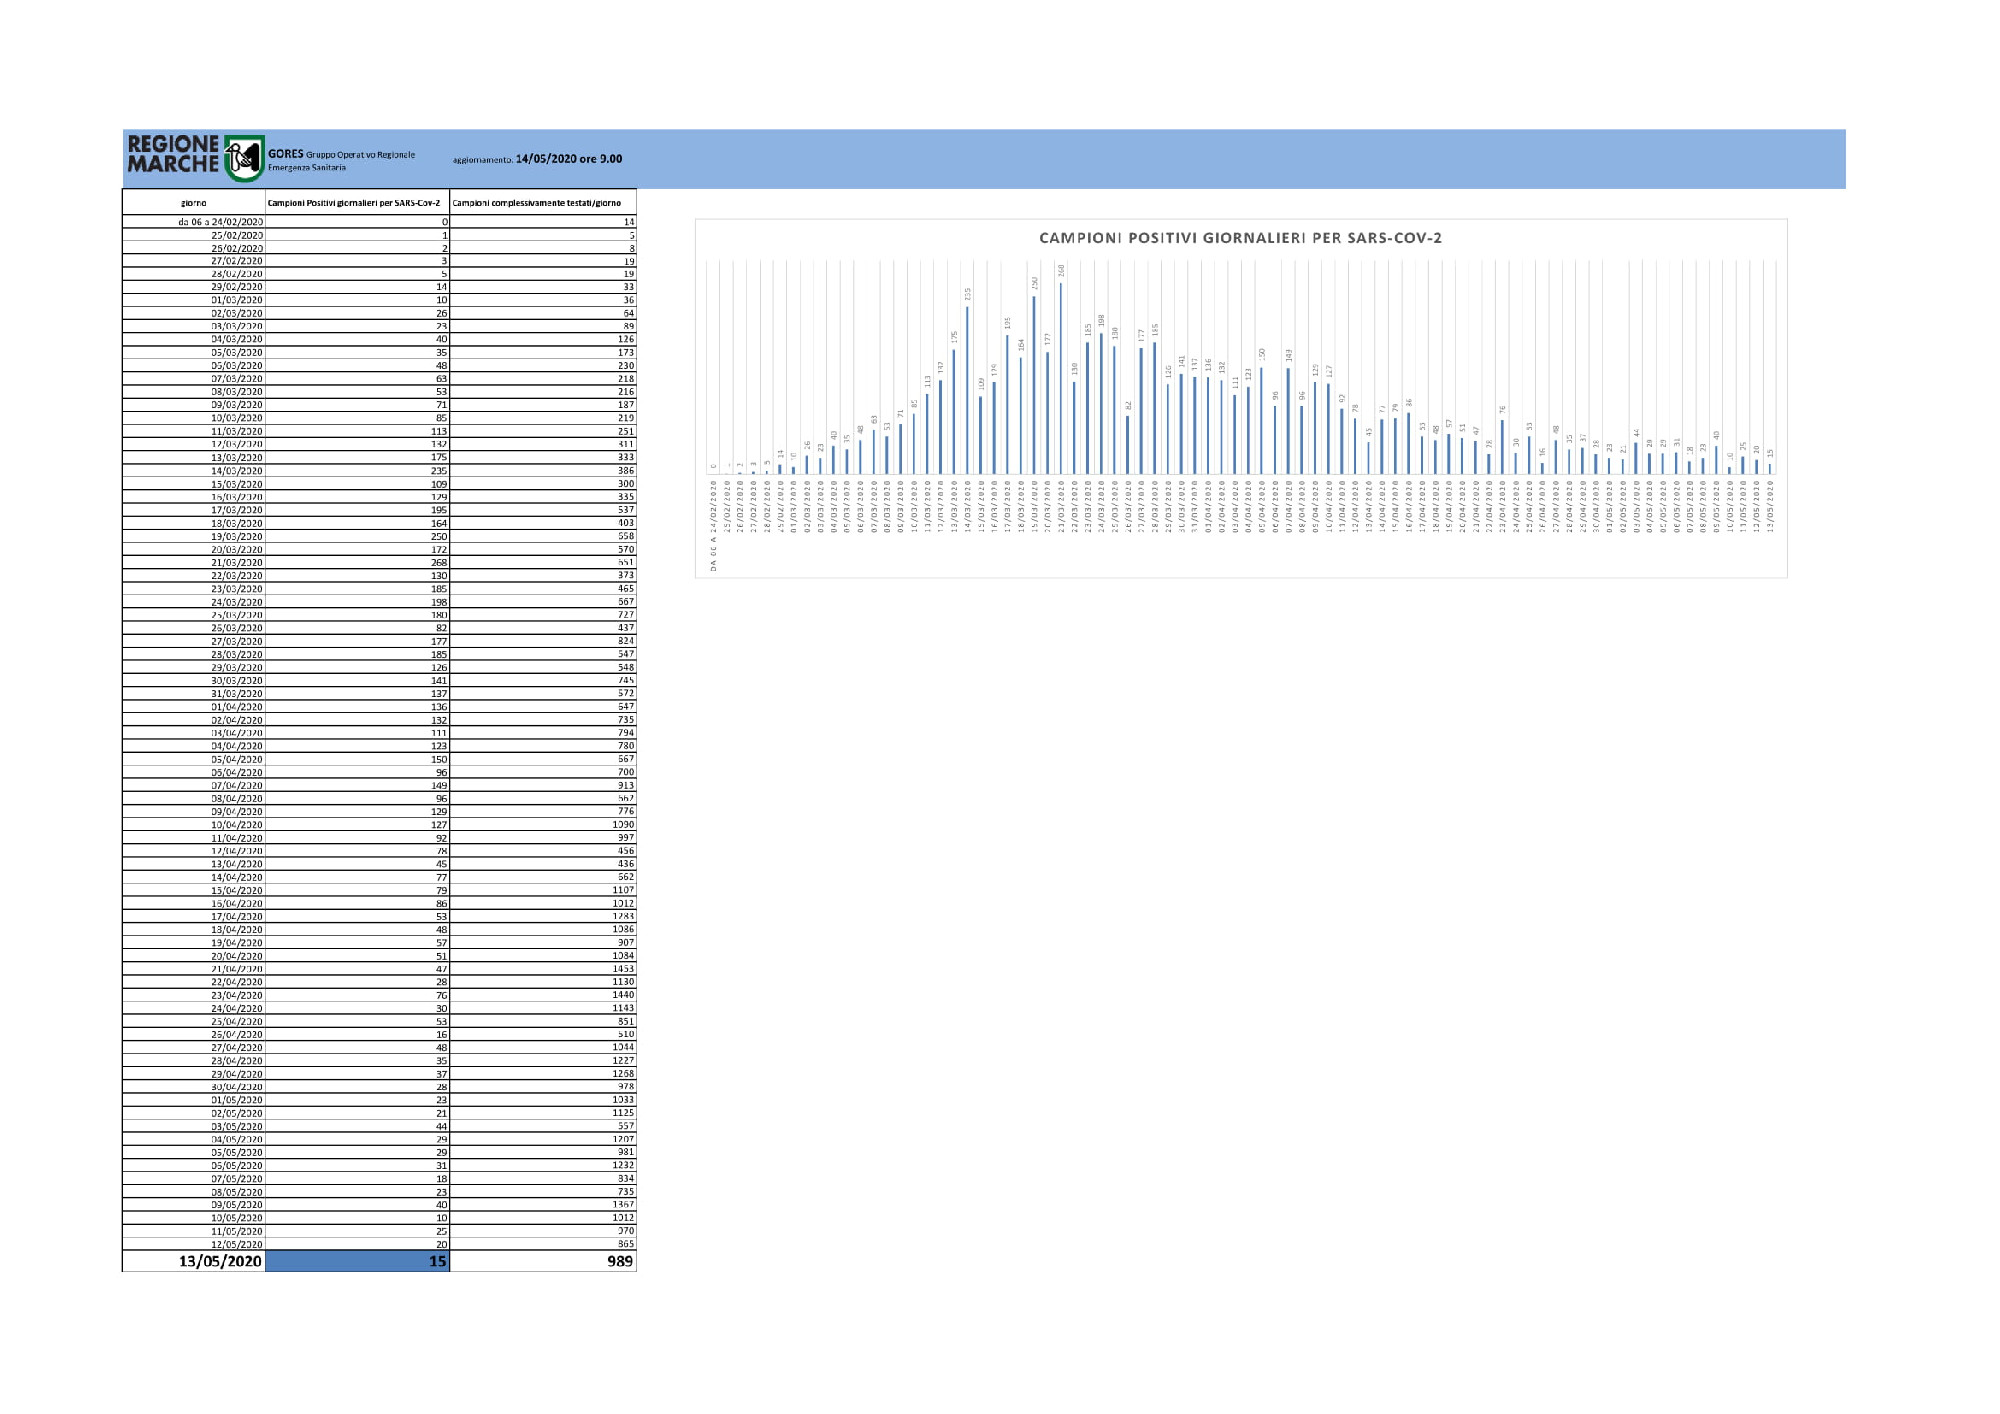Click positives value 268 in 21/03/2020 row

point(439,562)
